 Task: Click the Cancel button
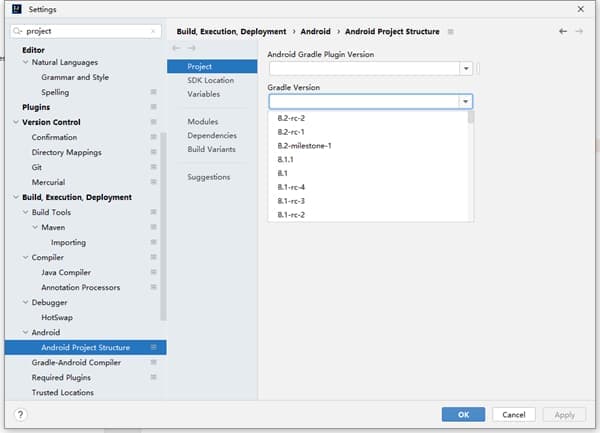click(x=513, y=414)
